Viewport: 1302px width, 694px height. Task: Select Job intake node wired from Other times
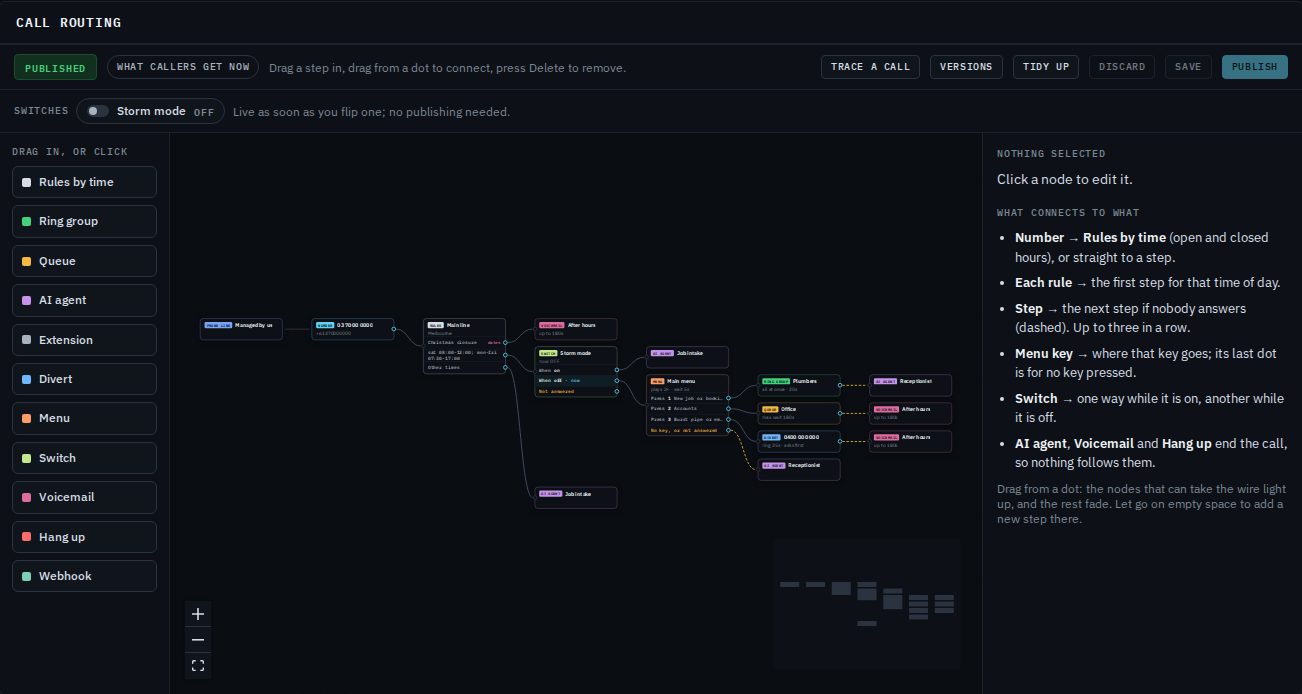click(x=576, y=497)
